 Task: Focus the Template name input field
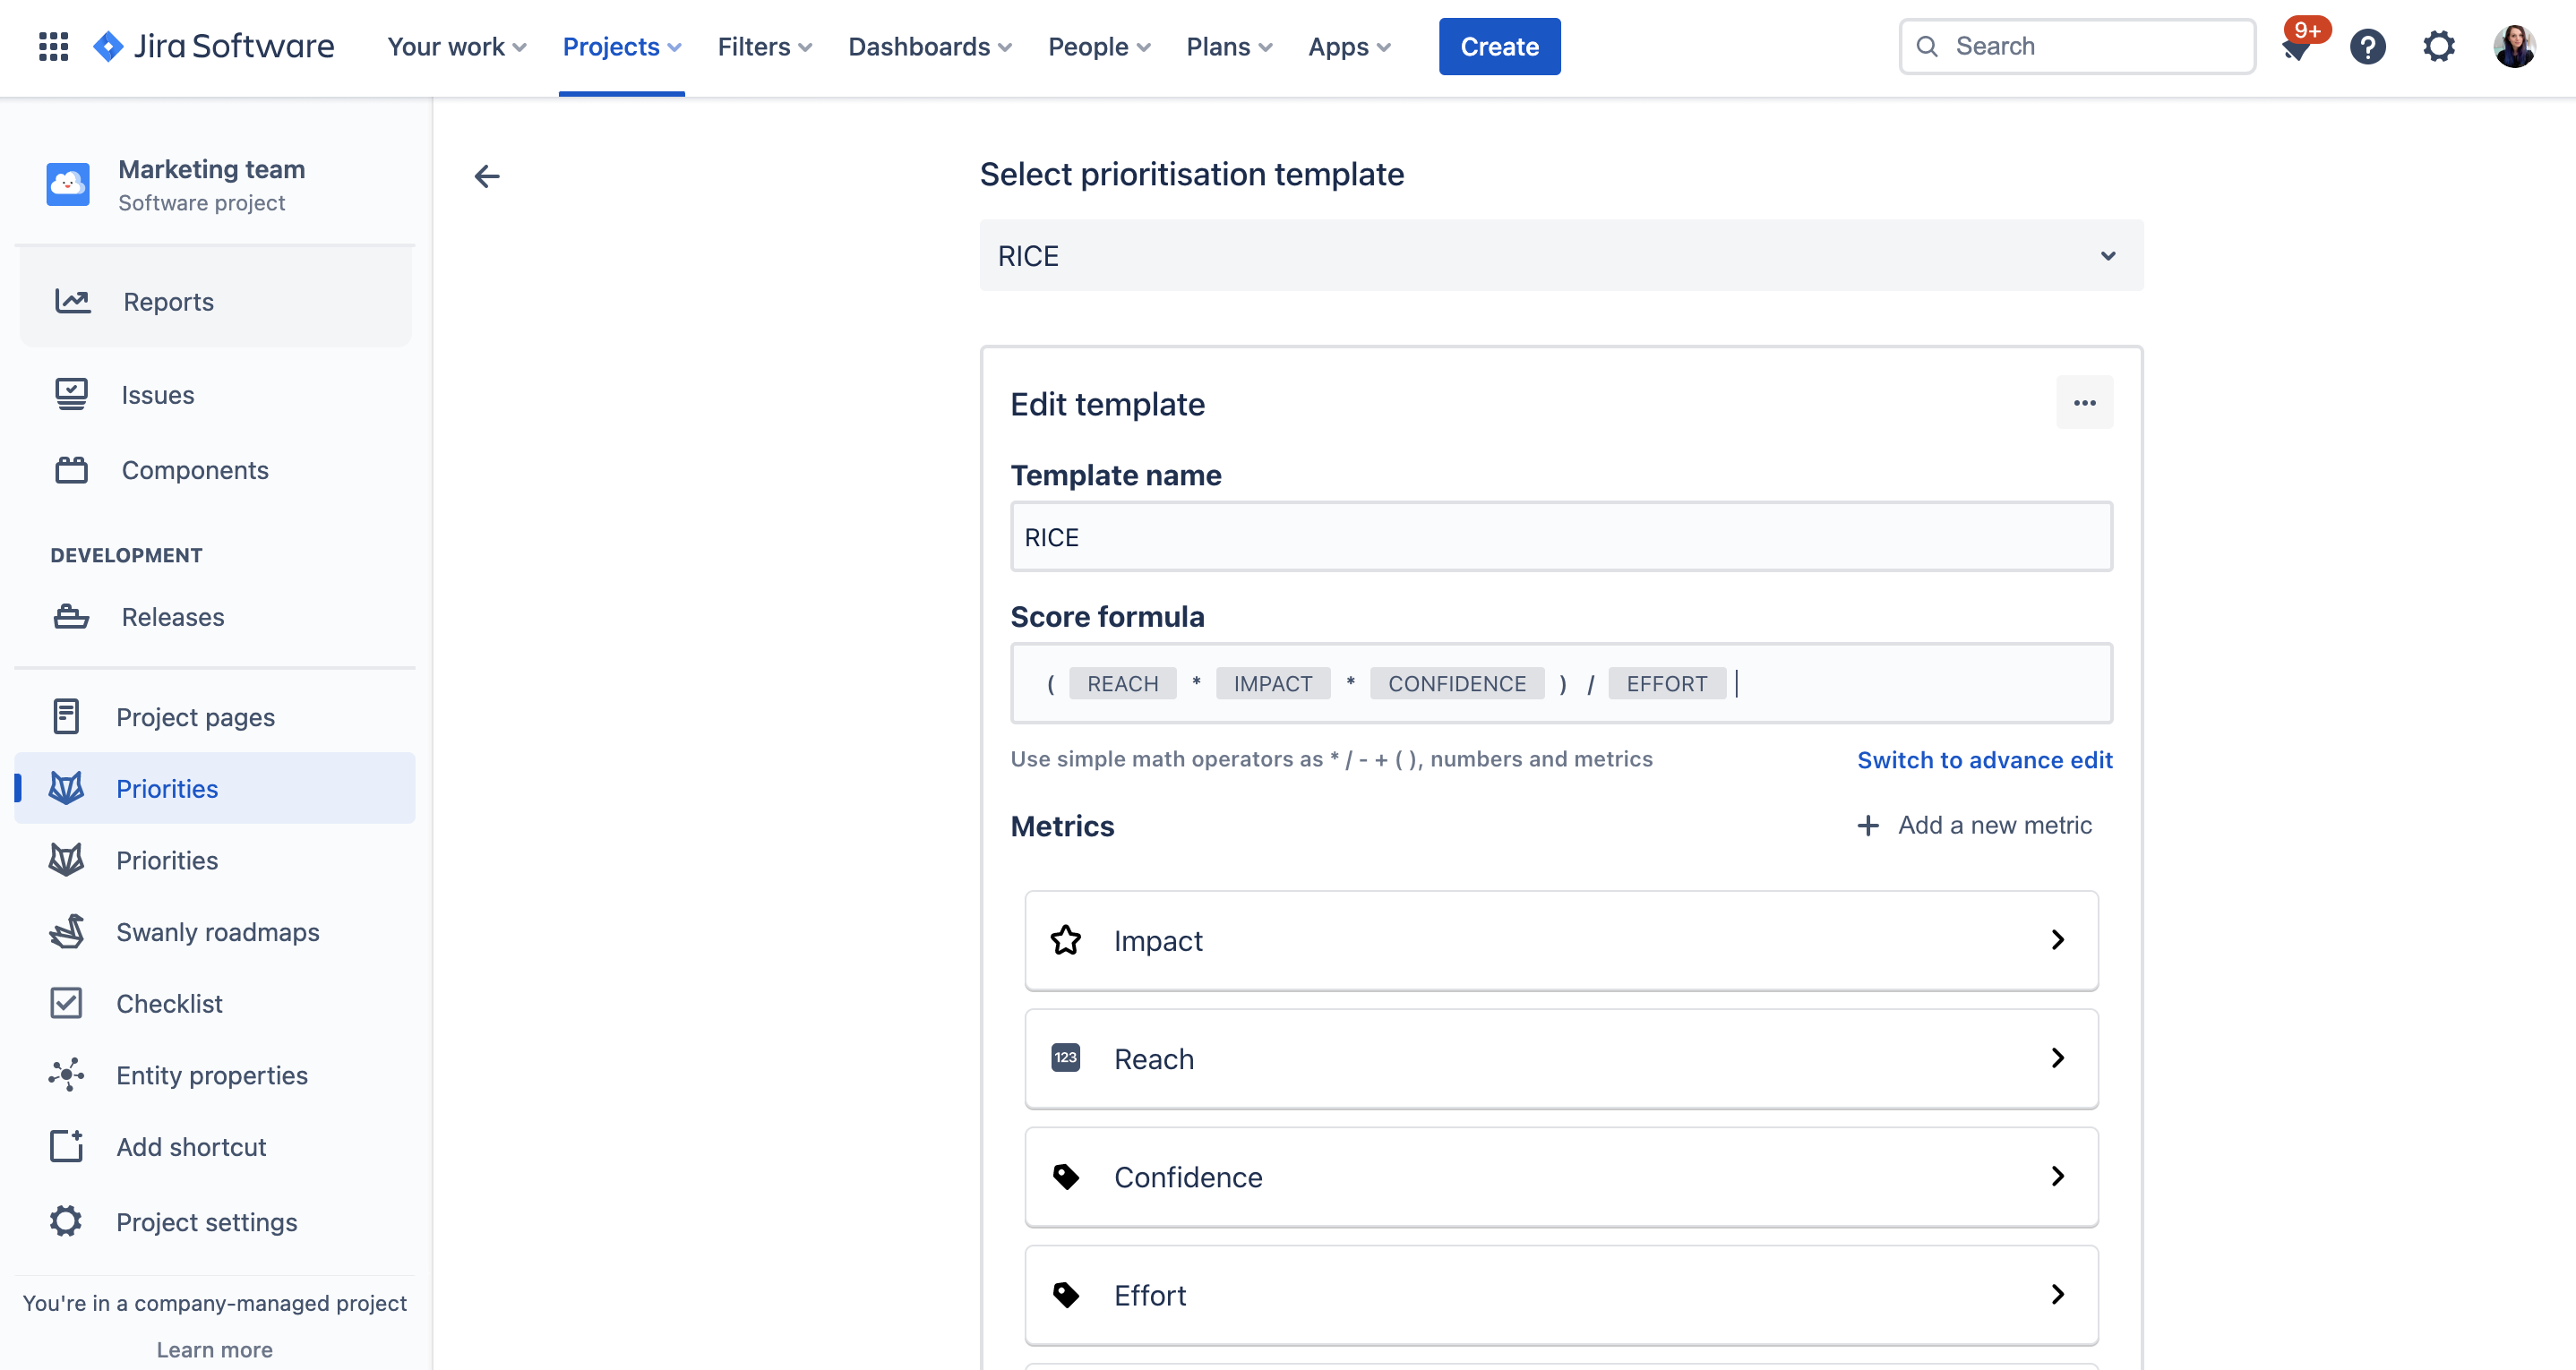point(1561,537)
